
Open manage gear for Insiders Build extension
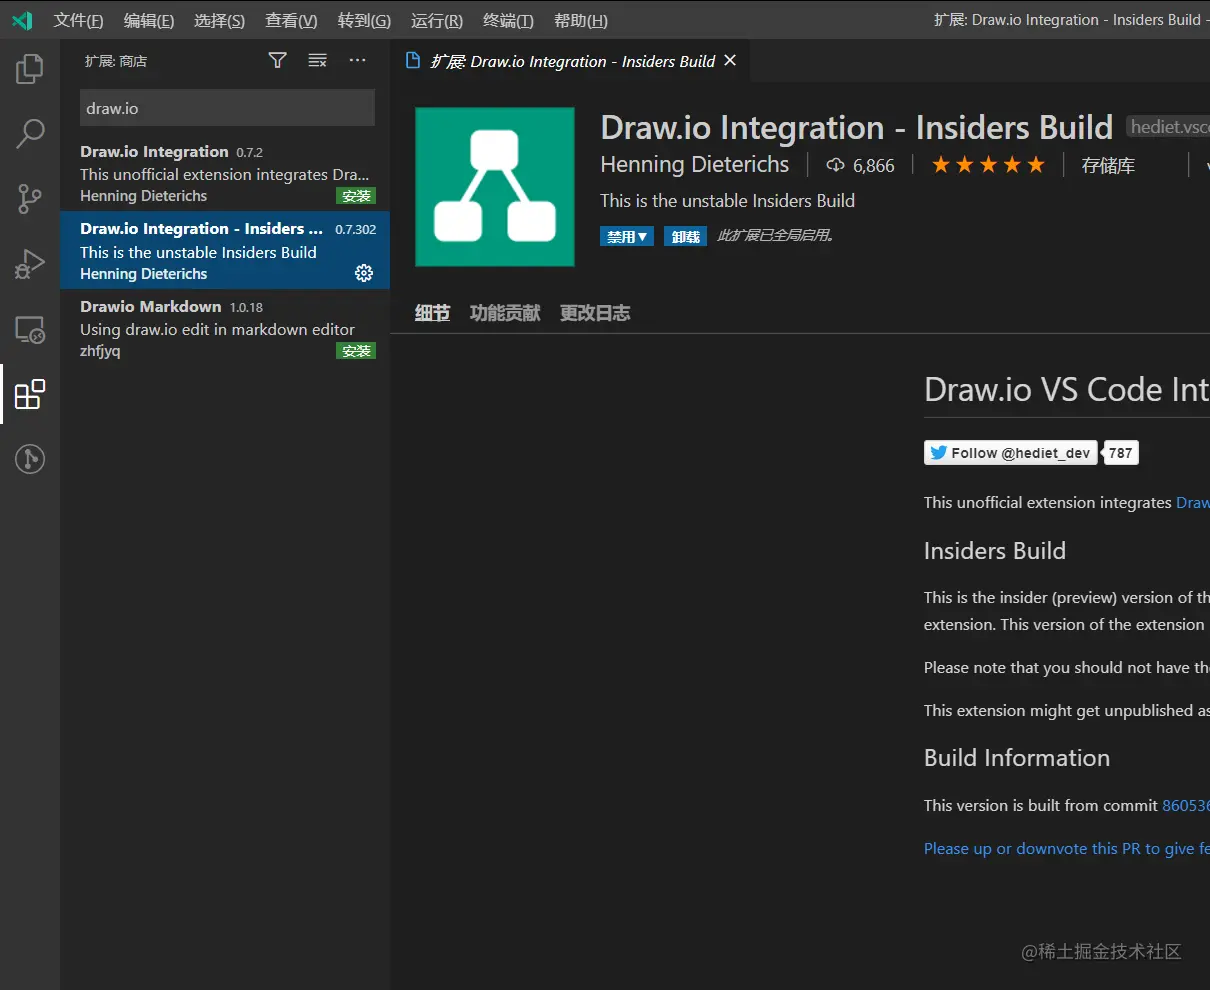pos(364,273)
